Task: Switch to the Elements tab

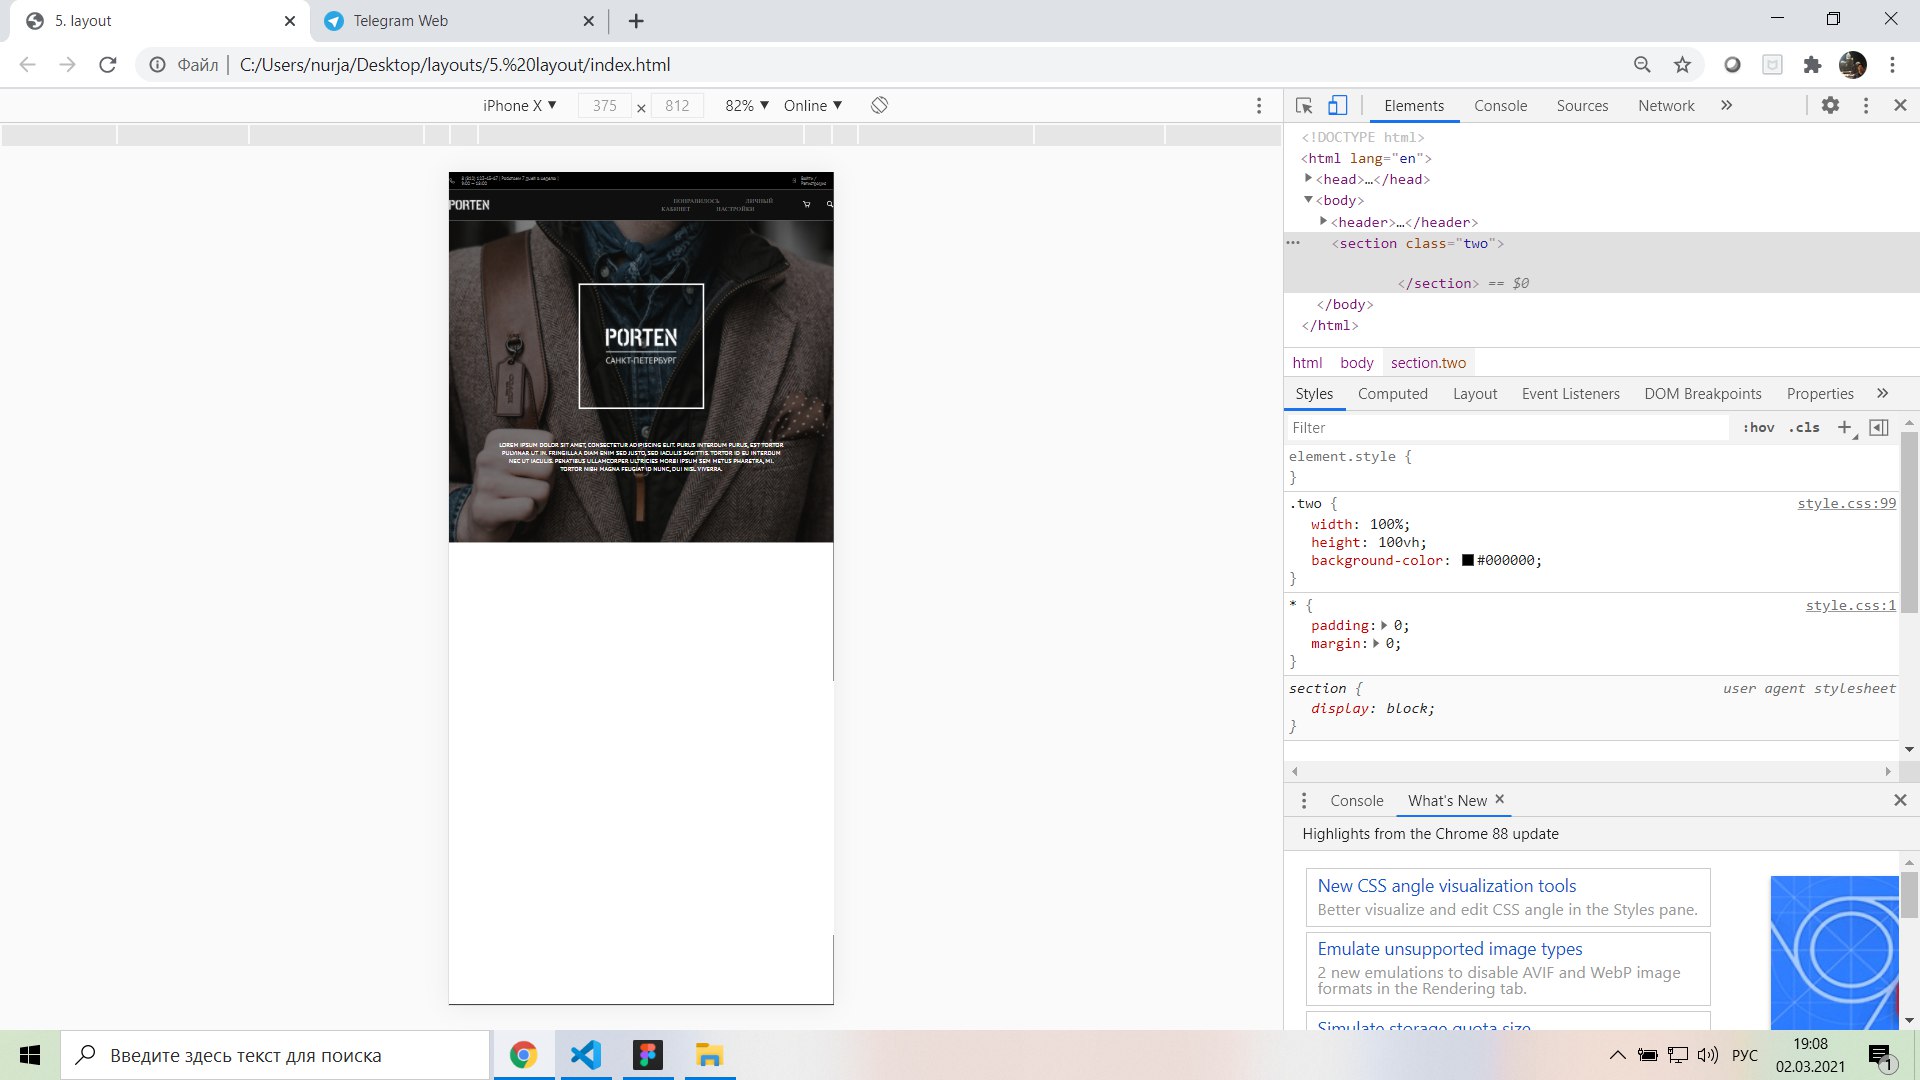Action: coord(1414,105)
